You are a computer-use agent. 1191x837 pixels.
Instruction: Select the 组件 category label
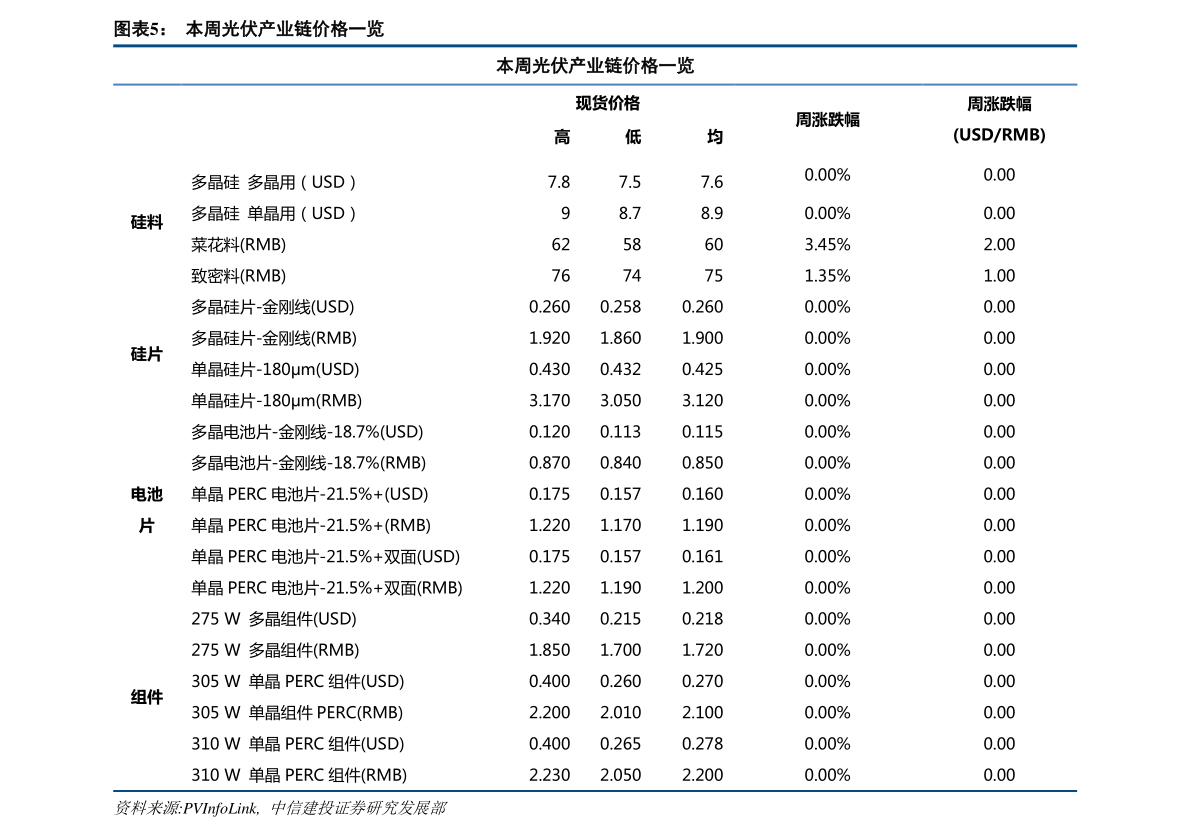145,697
